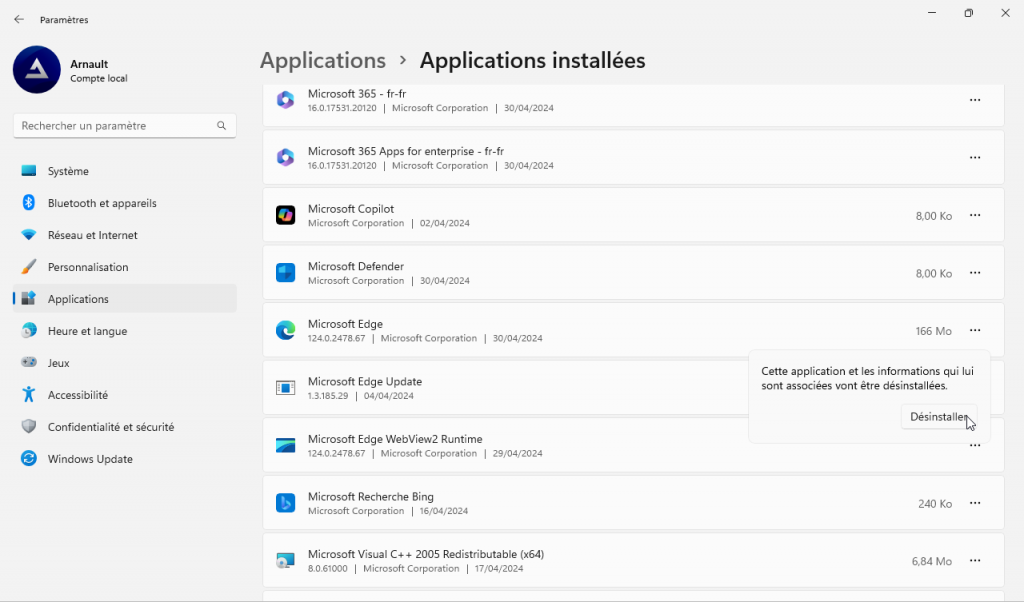This screenshot has height=602, width=1024.
Task: Open Réseau et Internet settings
Action: point(125,235)
